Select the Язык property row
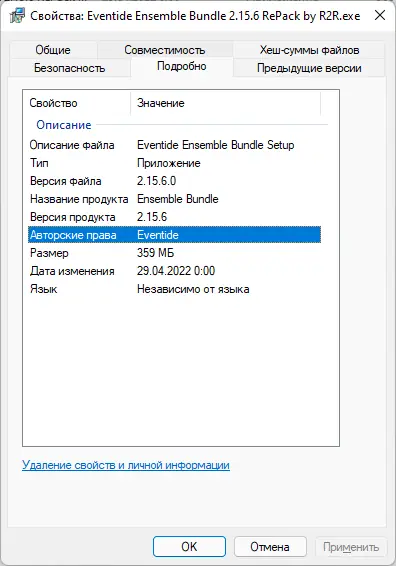 click(x=174, y=289)
